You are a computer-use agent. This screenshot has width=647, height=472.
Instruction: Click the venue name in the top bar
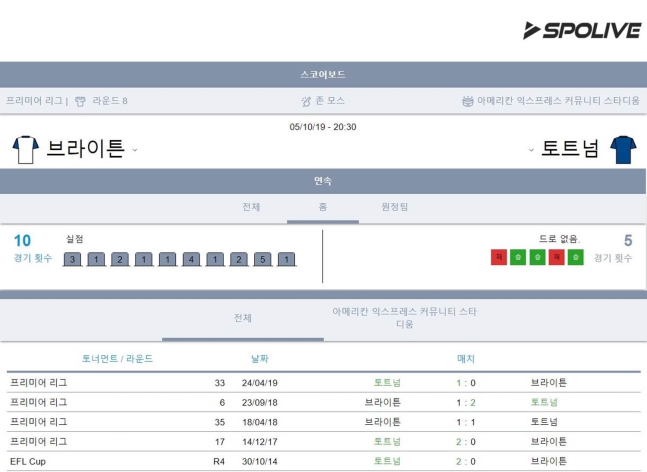click(558, 101)
